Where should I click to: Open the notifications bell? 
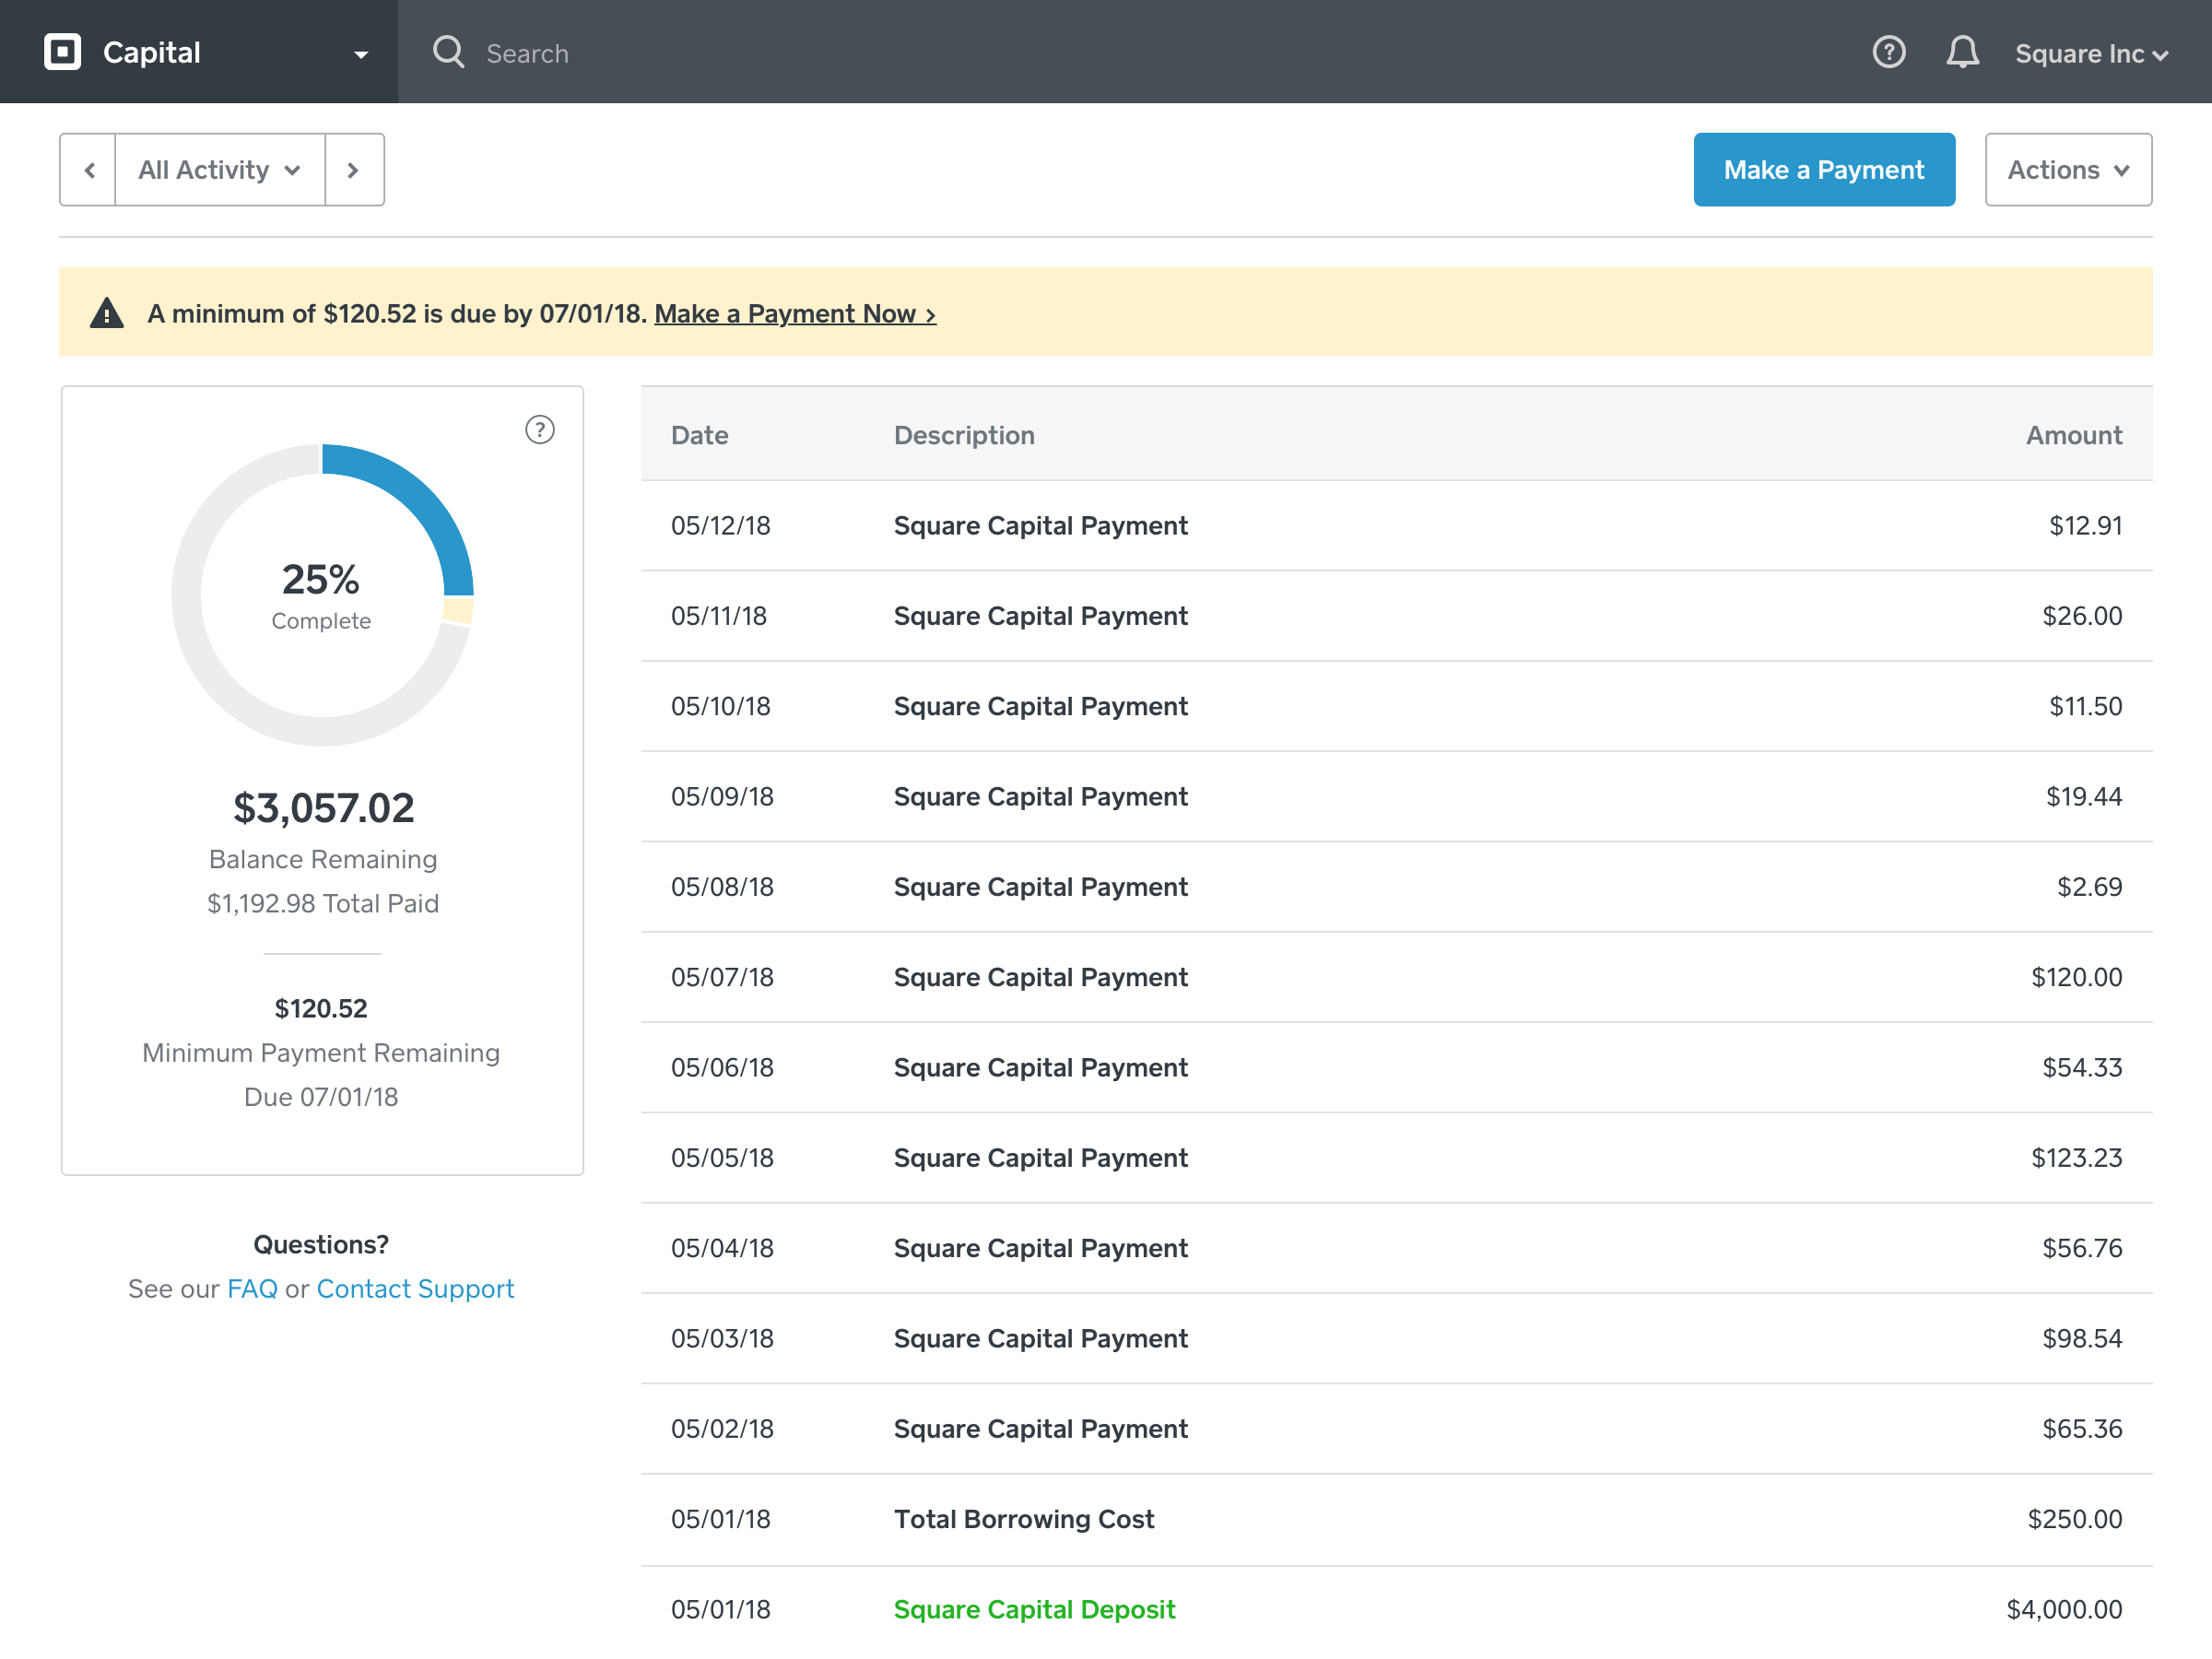[1962, 52]
